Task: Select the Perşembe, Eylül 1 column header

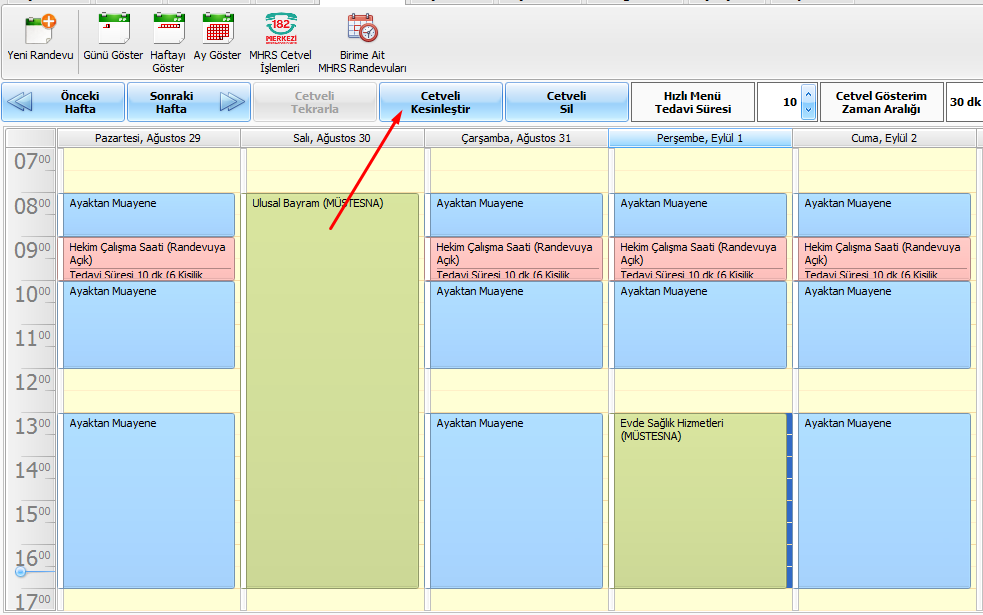Action: pos(700,138)
